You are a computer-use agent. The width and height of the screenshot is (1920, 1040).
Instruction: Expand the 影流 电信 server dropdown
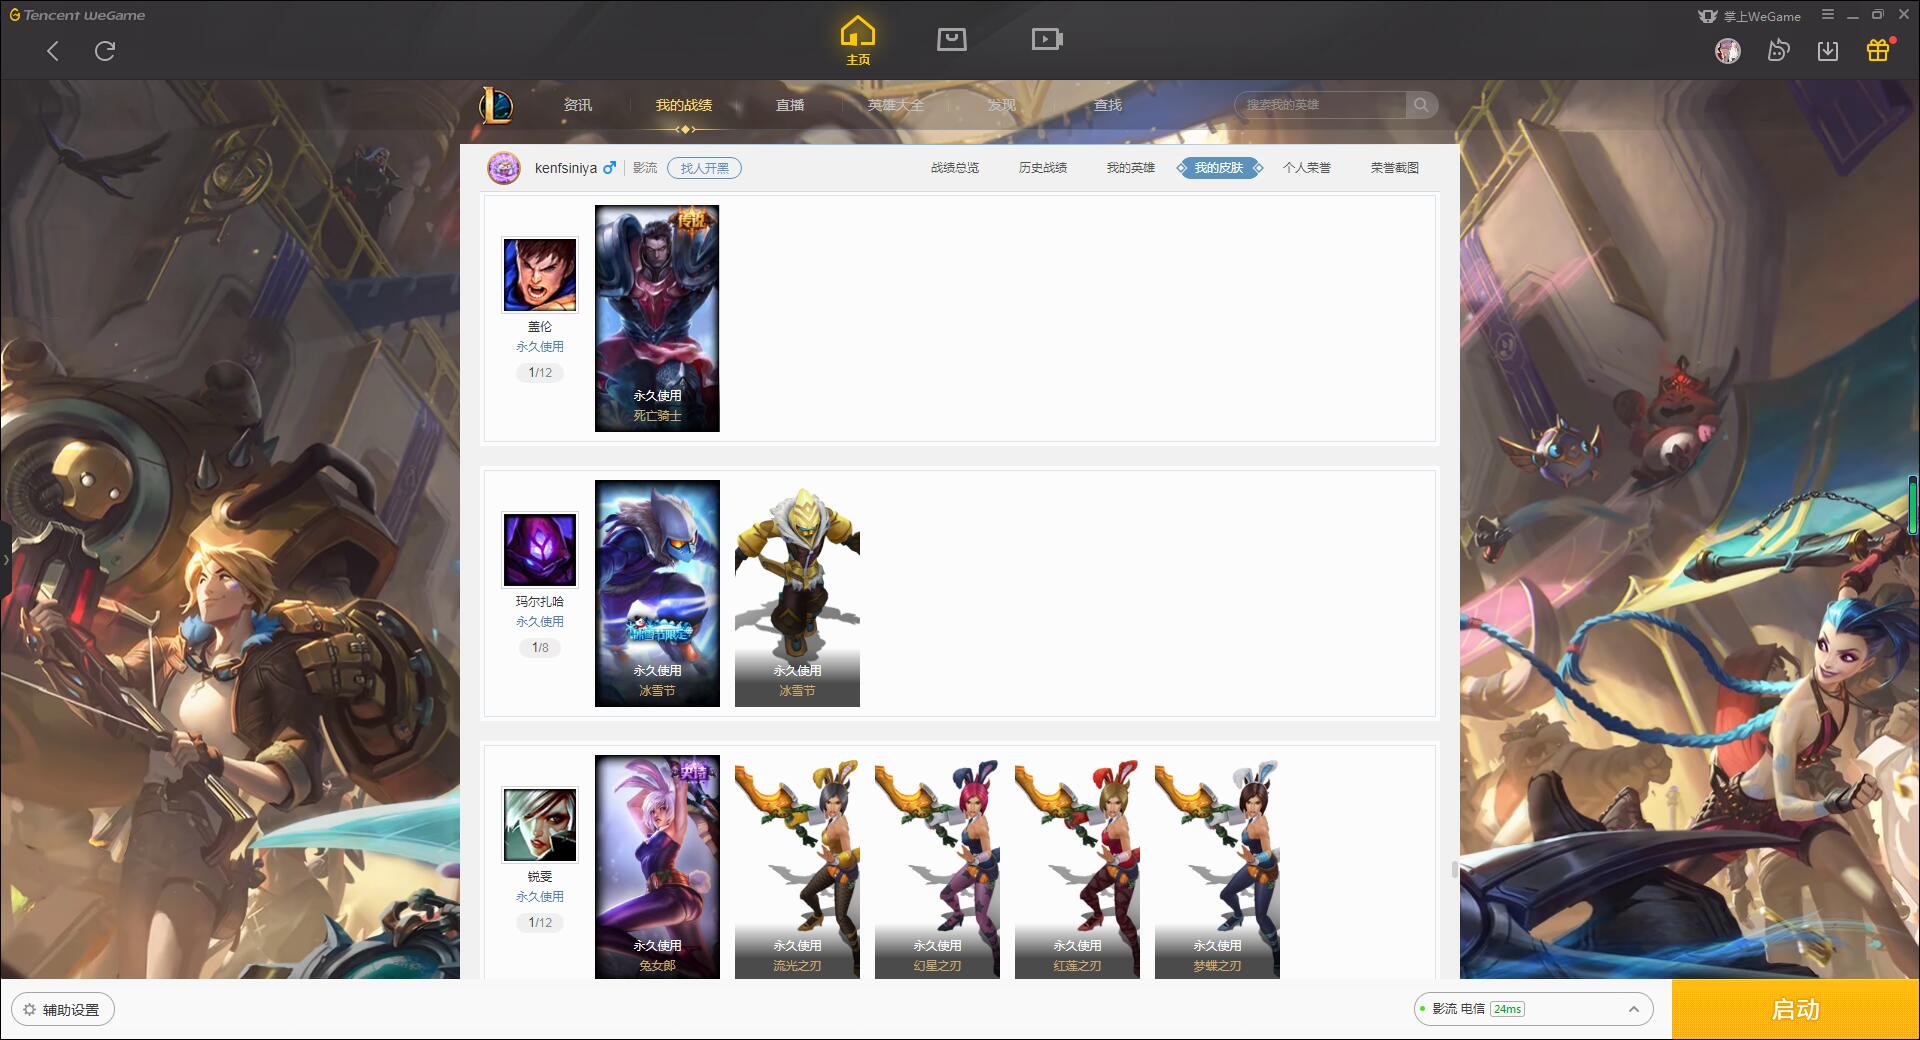pyautogui.click(x=1533, y=1009)
